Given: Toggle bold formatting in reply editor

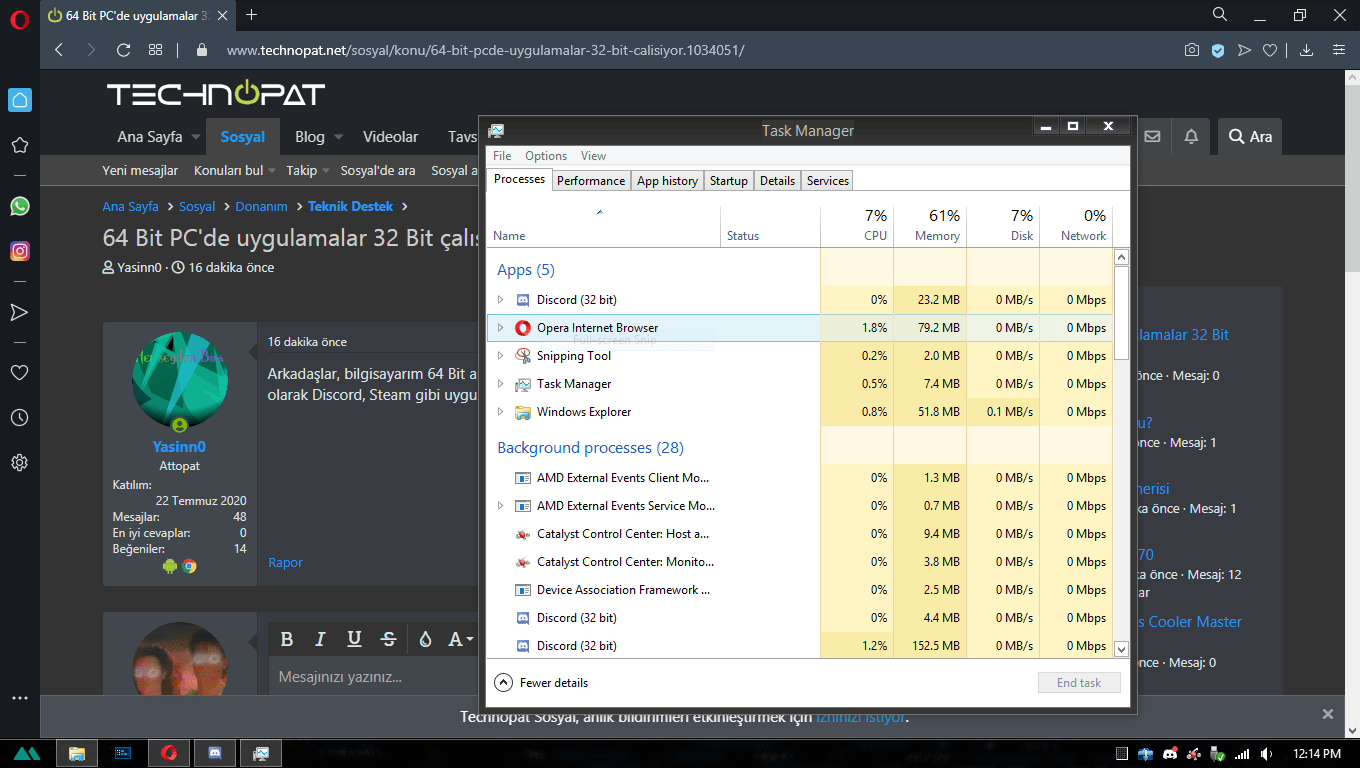Looking at the screenshot, I should [x=287, y=639].
